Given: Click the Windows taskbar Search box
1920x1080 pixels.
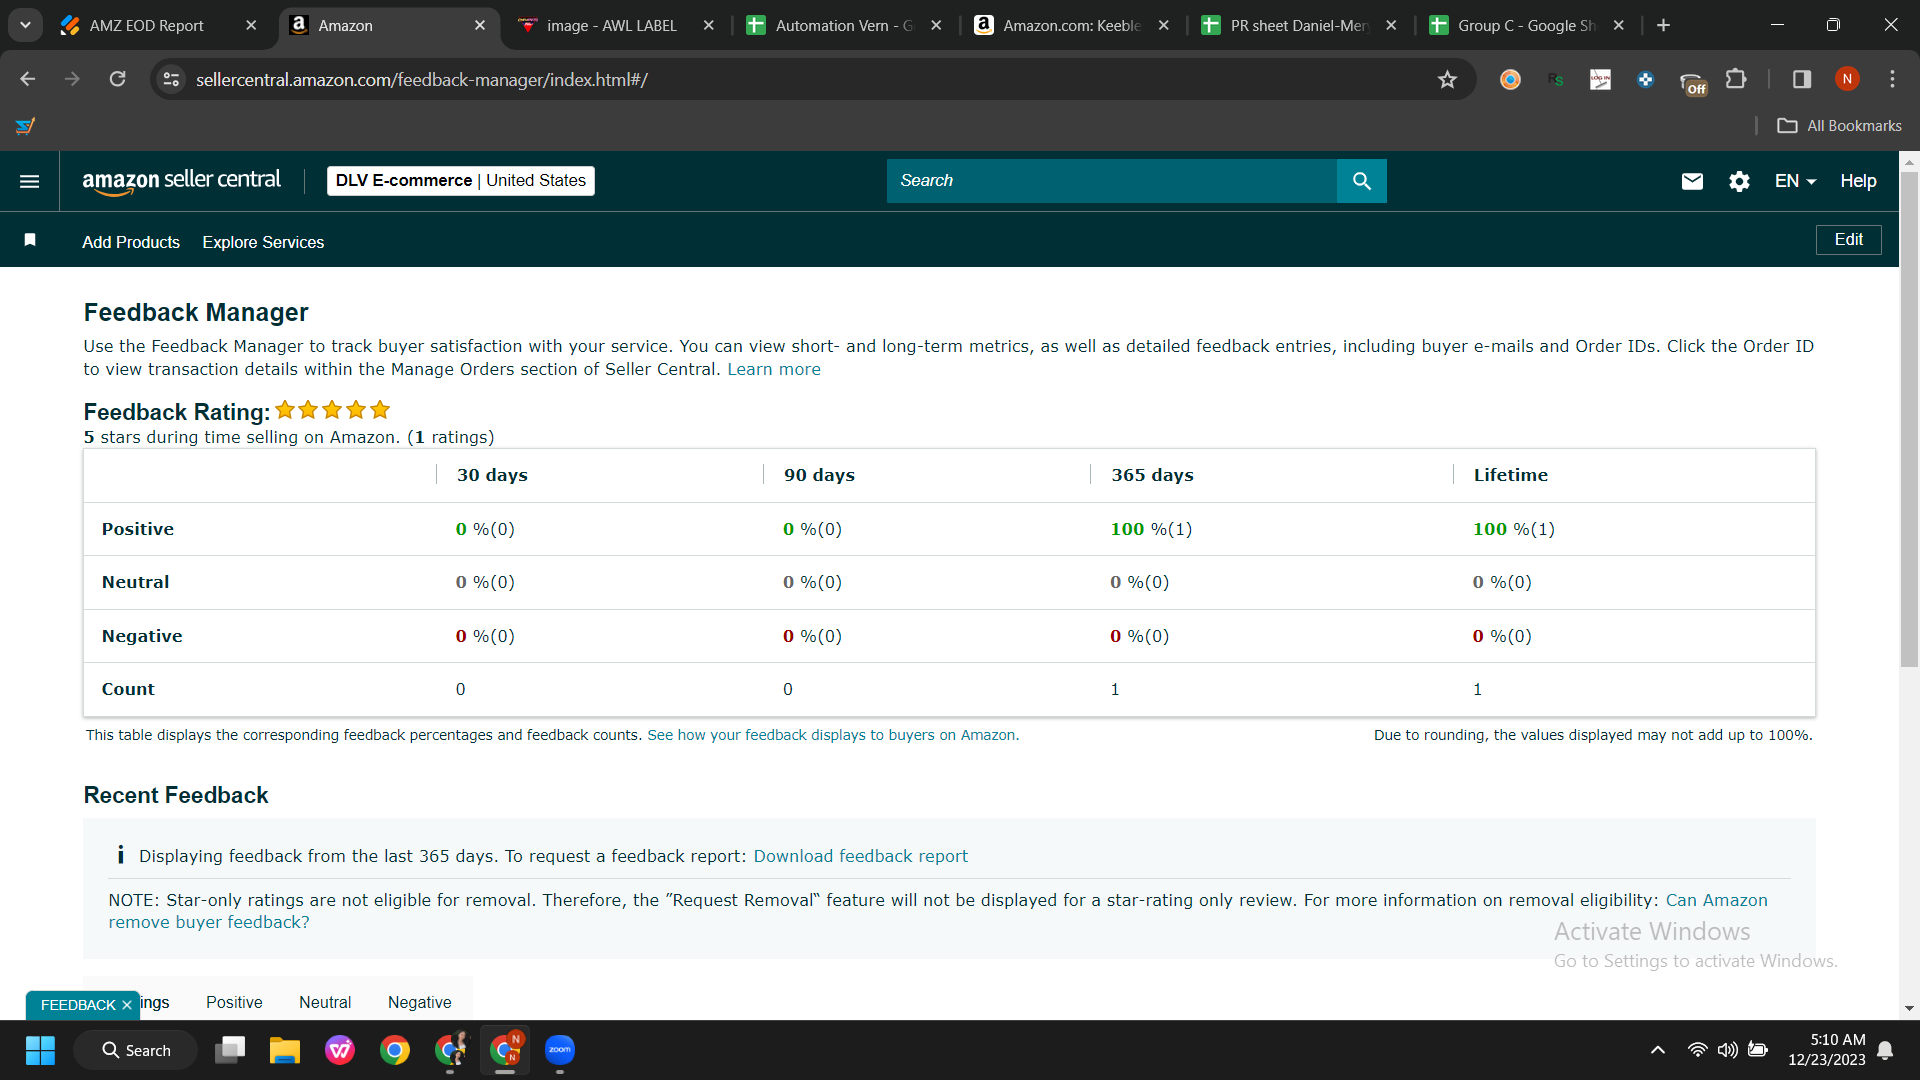Looking at the screenshot, I should pyautogui.click(x=136, y=1050).
